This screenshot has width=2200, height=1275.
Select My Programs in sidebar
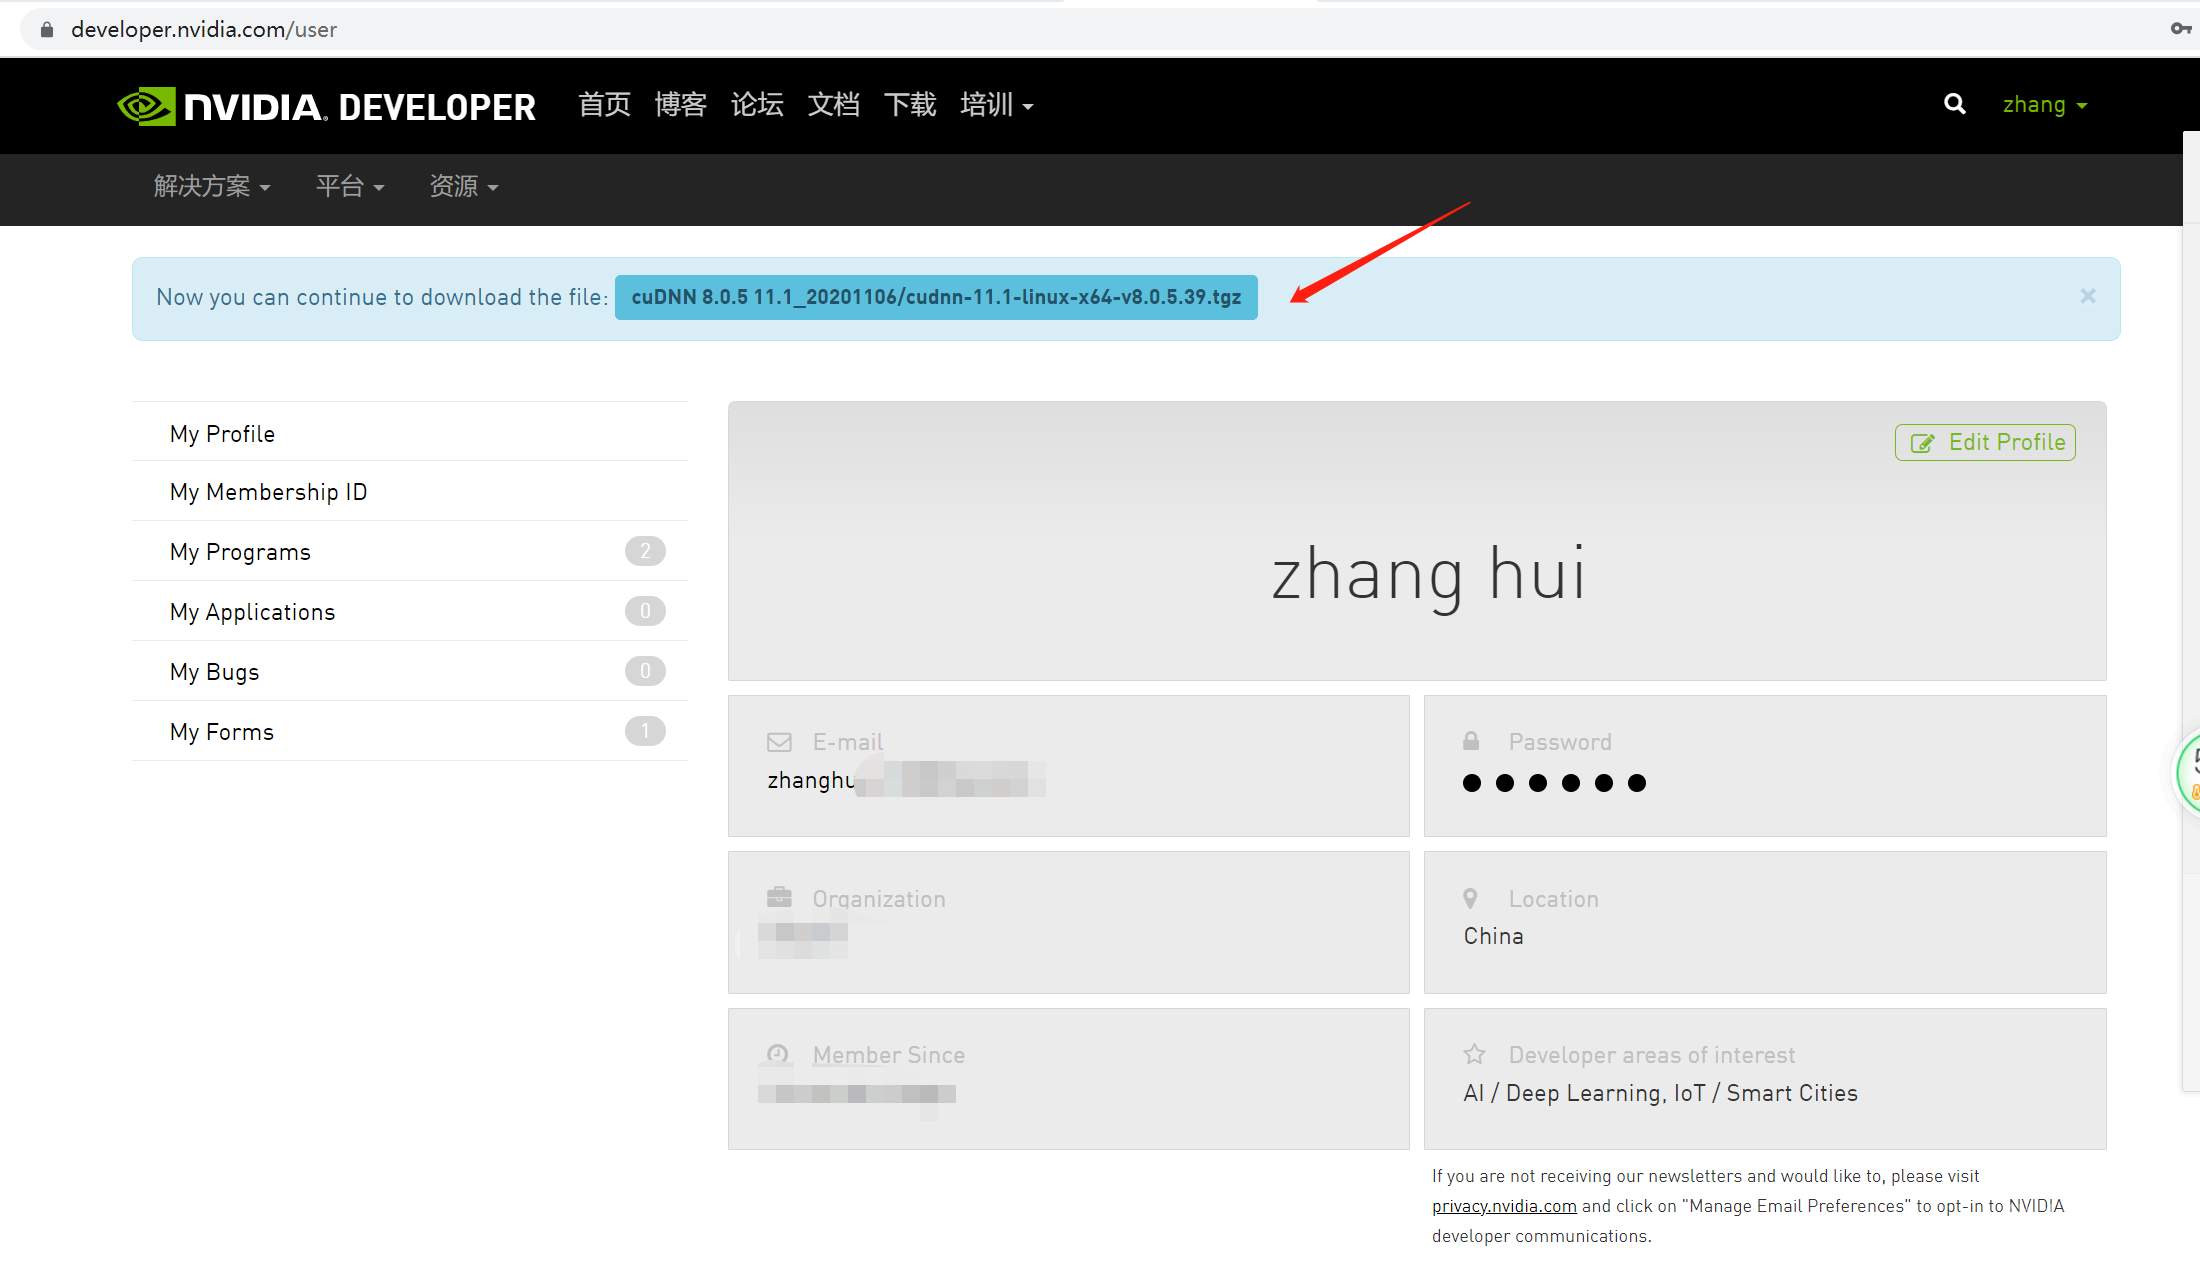(x=240, y=552)
